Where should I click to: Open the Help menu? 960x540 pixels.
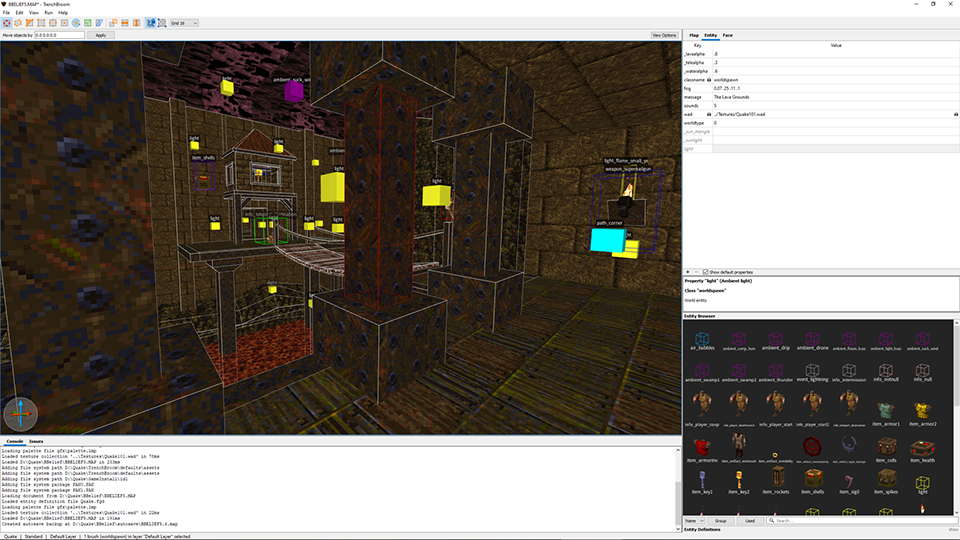point(63,12)
